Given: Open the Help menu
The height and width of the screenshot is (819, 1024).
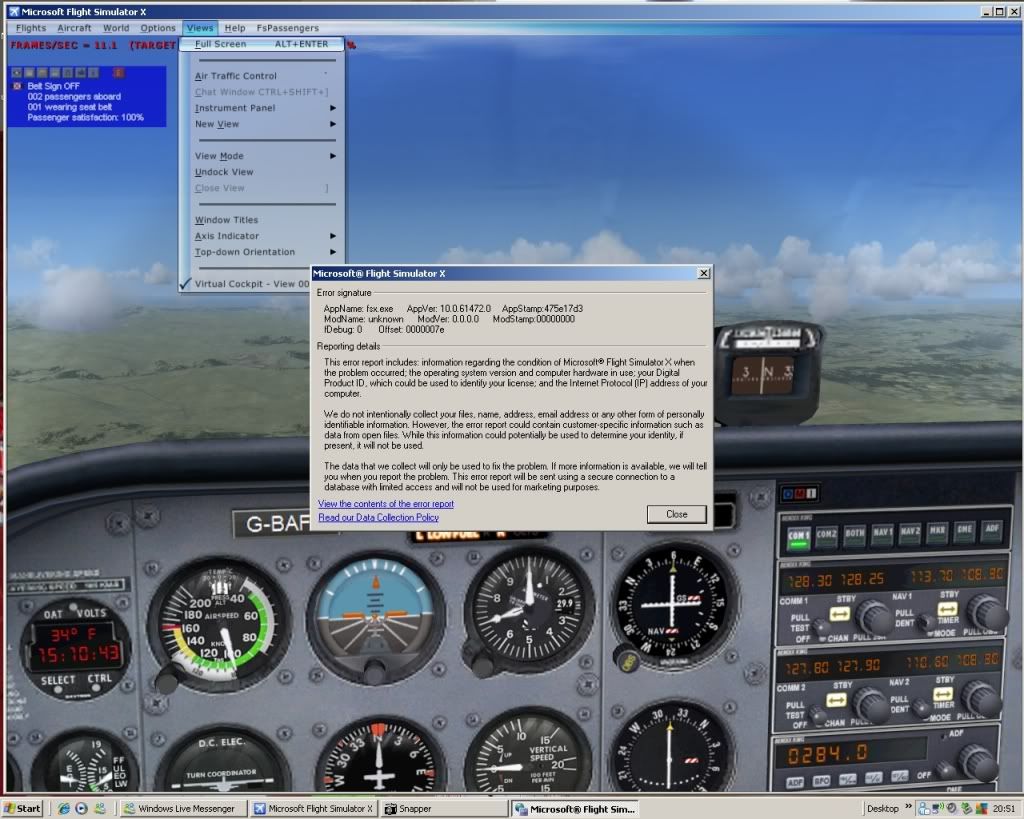Looking at the screenshot, I should click(234, 28).
